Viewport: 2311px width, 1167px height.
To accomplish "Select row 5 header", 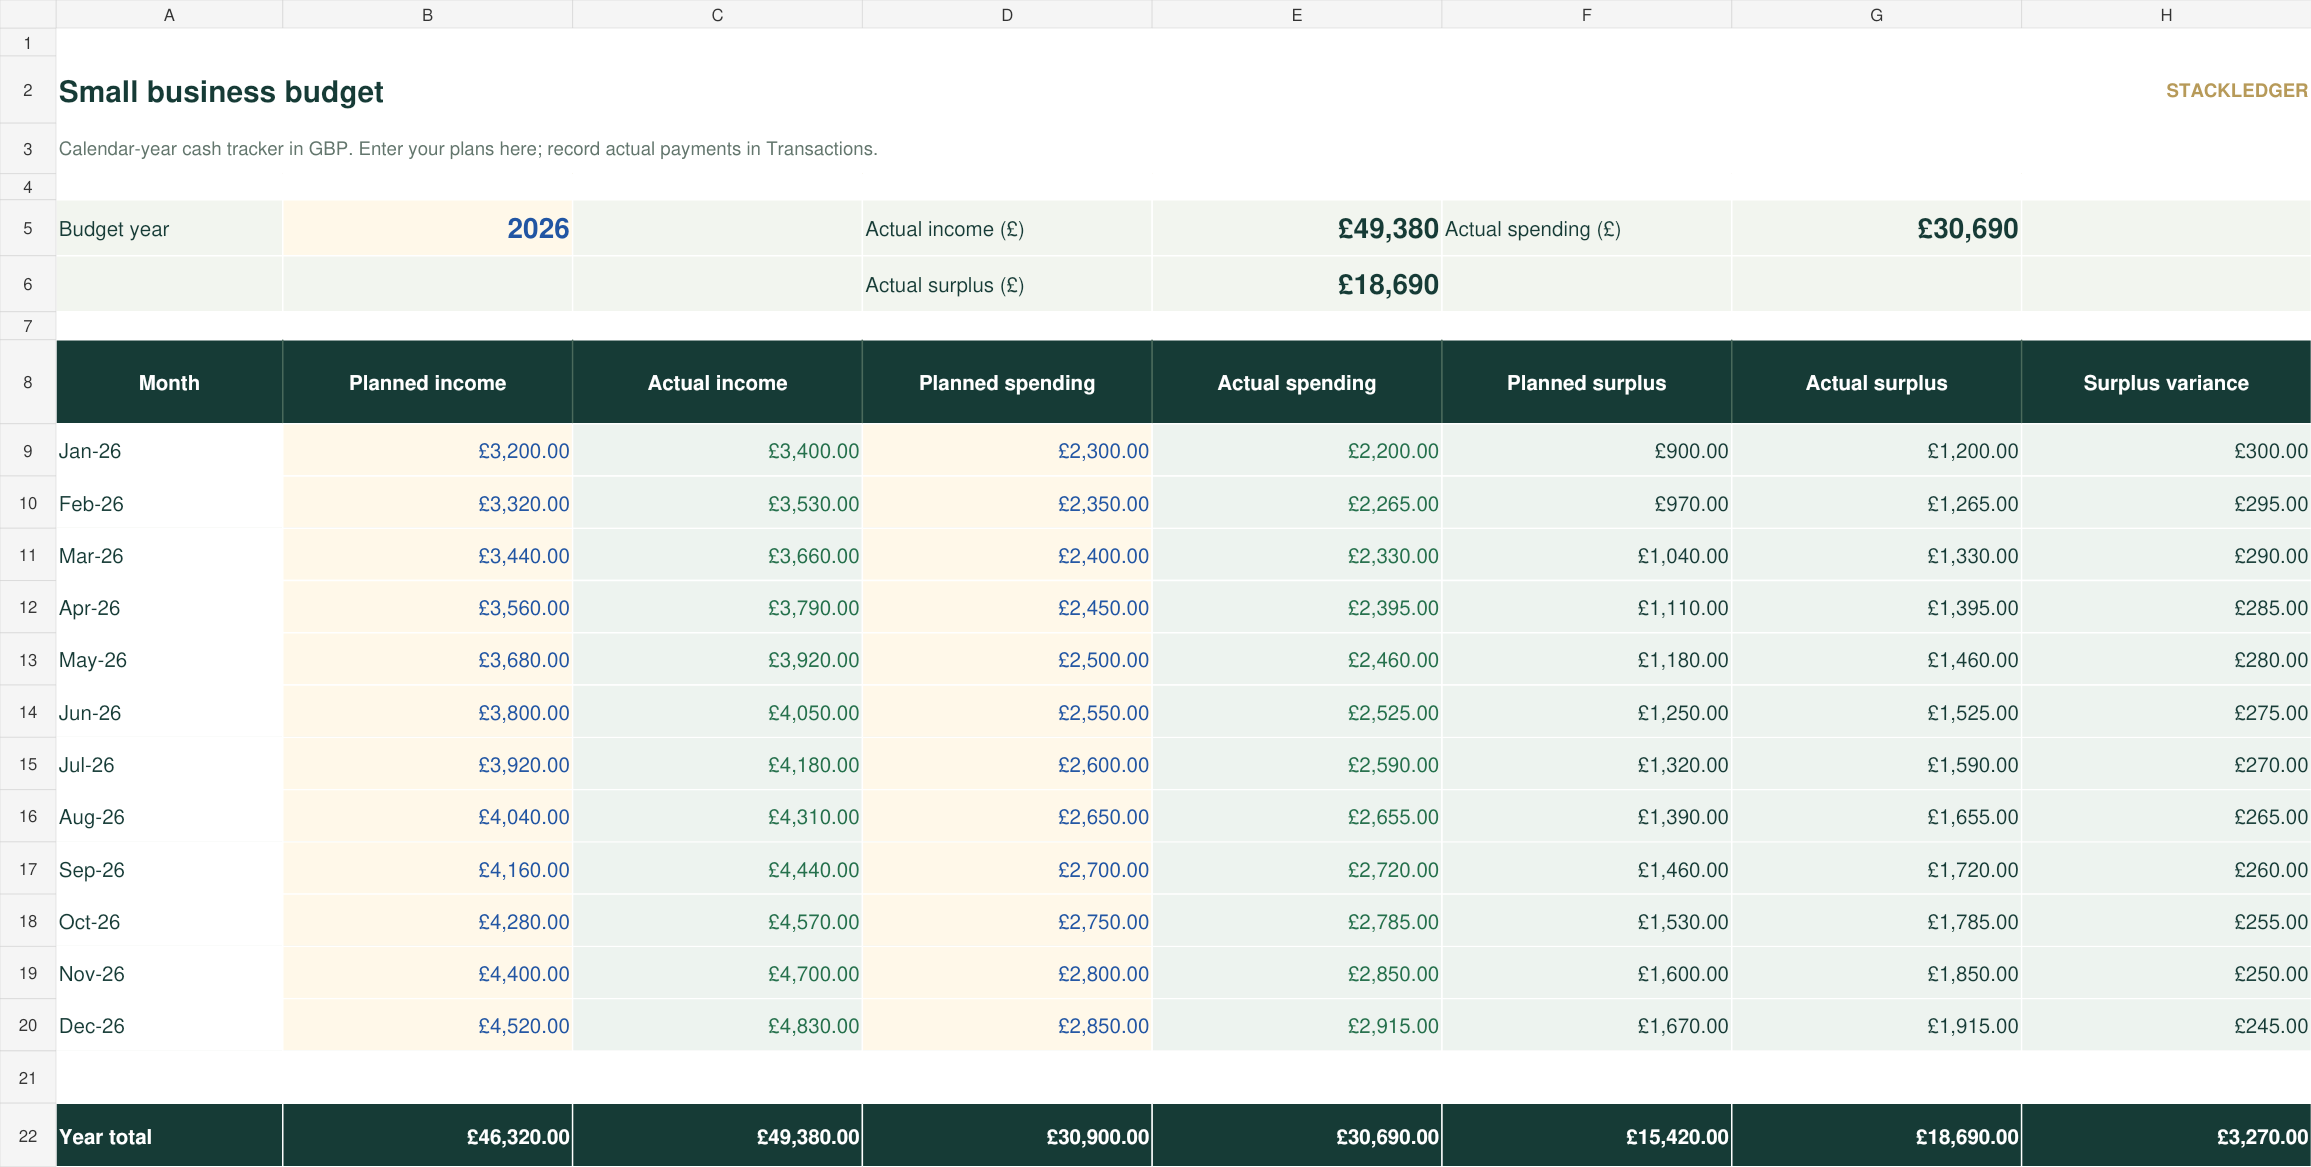I will 28,229.
